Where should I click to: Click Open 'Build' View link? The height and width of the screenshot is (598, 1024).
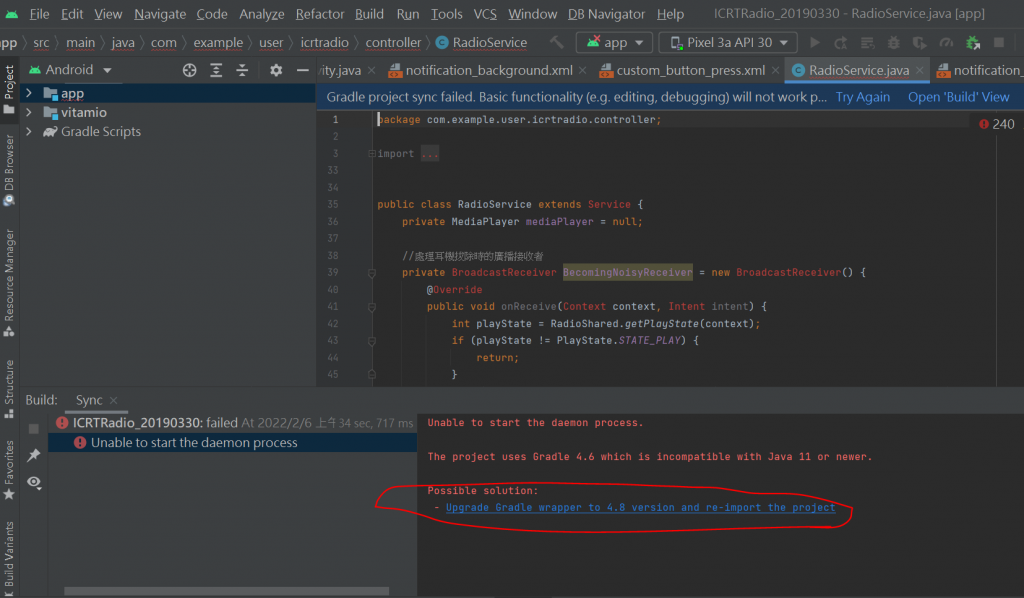pyautogui.click(x=959, y=97)
